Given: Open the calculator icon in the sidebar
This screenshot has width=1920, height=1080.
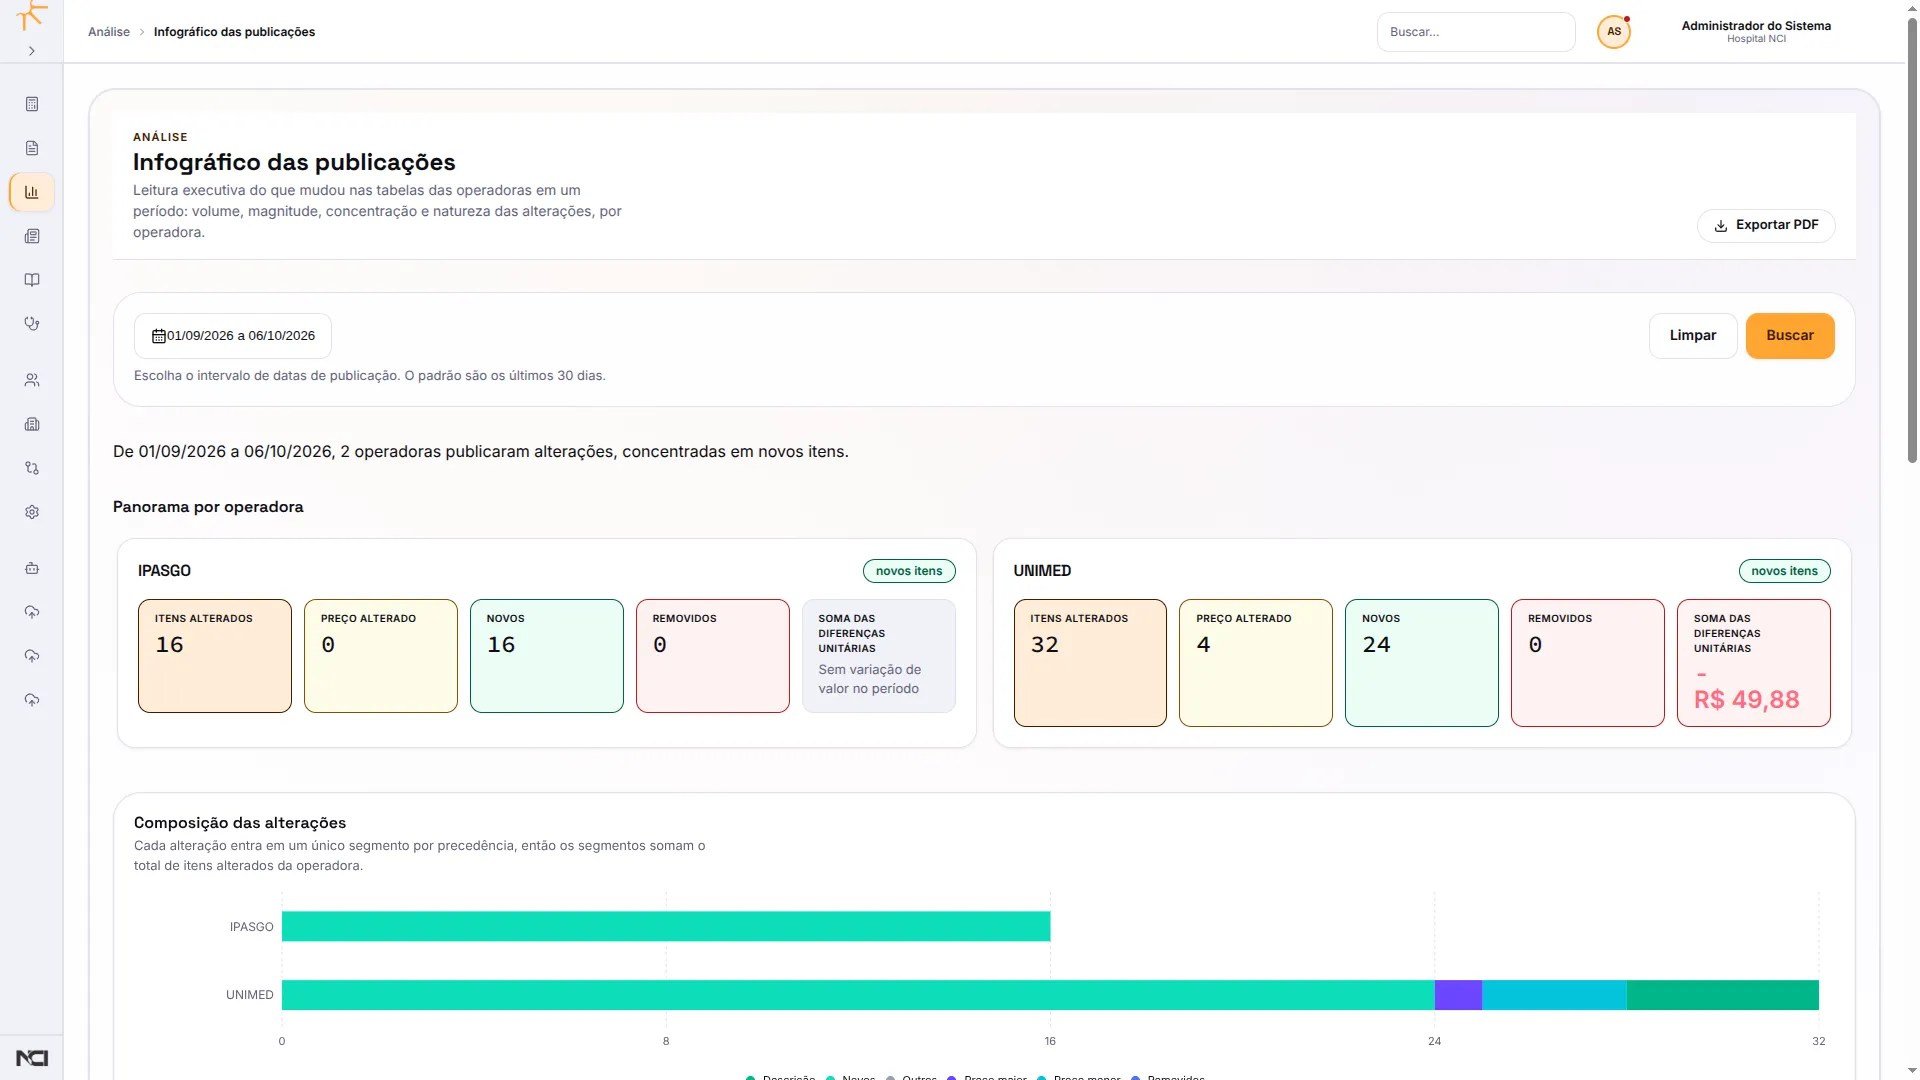Looking at the screenshot, I should click(x=32, y=104).
